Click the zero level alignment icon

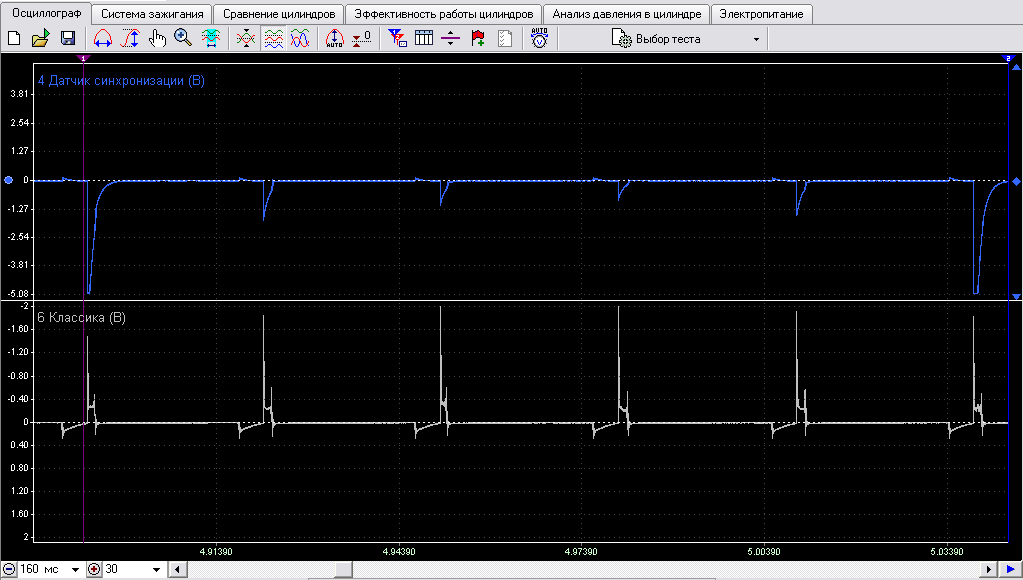coord(361,39)
